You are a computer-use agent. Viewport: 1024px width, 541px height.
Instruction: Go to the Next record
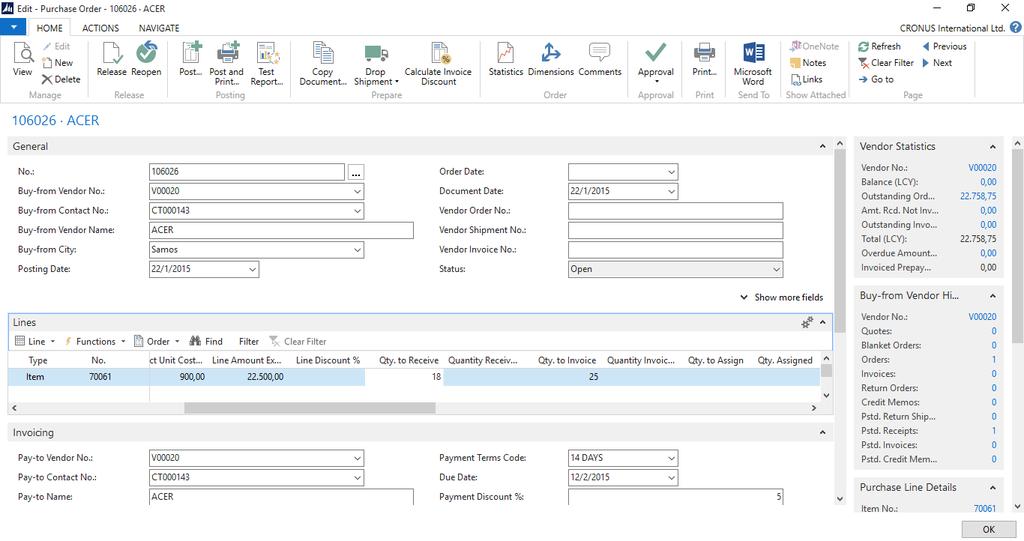point(936,63)
